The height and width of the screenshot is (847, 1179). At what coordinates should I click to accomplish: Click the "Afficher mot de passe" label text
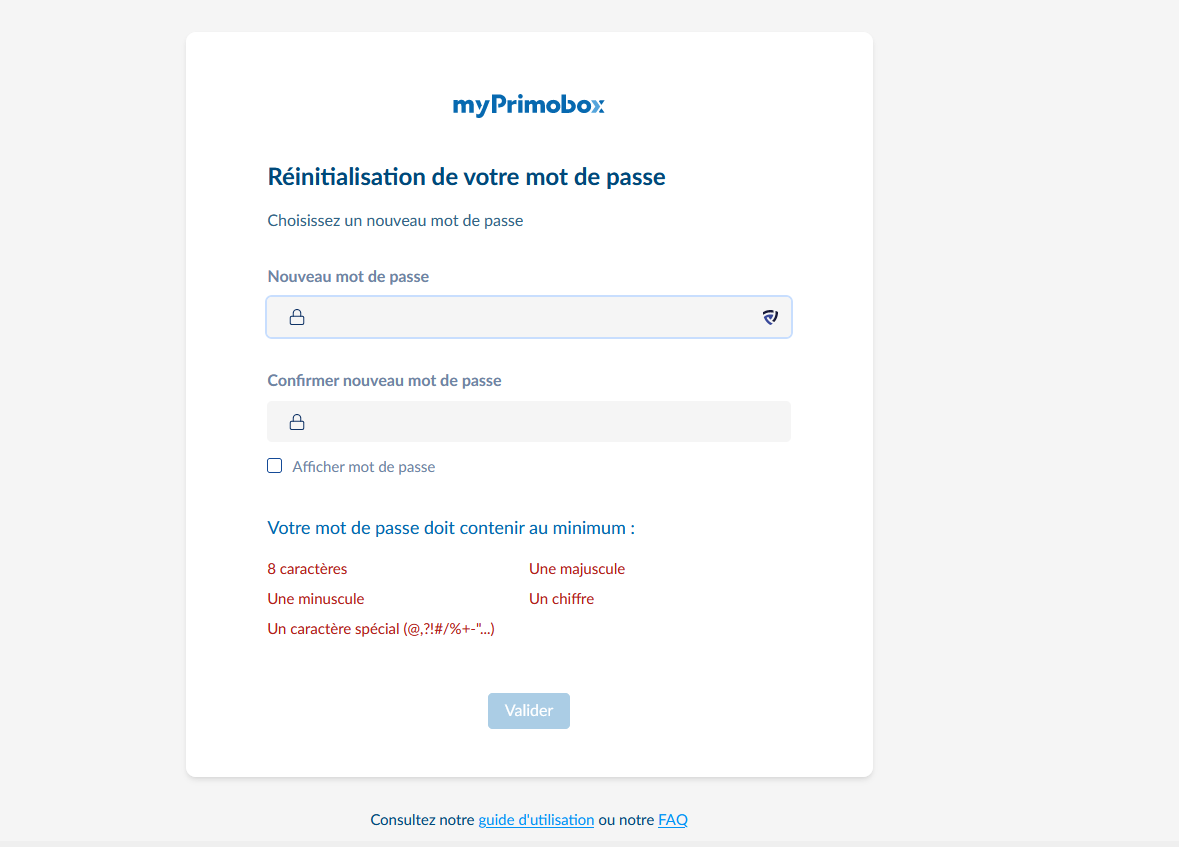coord(363,467)
